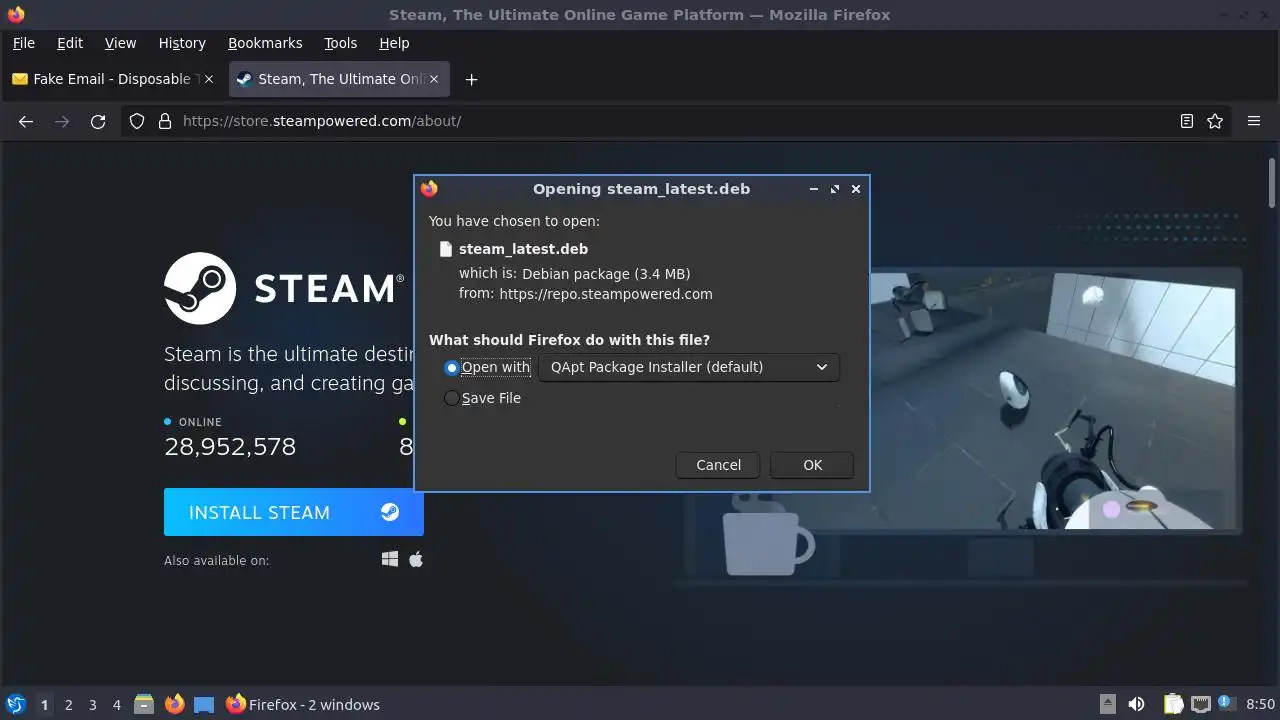1280x720 pixels.
Task: Toggle reader view icon
Action: click(1186, 121)
